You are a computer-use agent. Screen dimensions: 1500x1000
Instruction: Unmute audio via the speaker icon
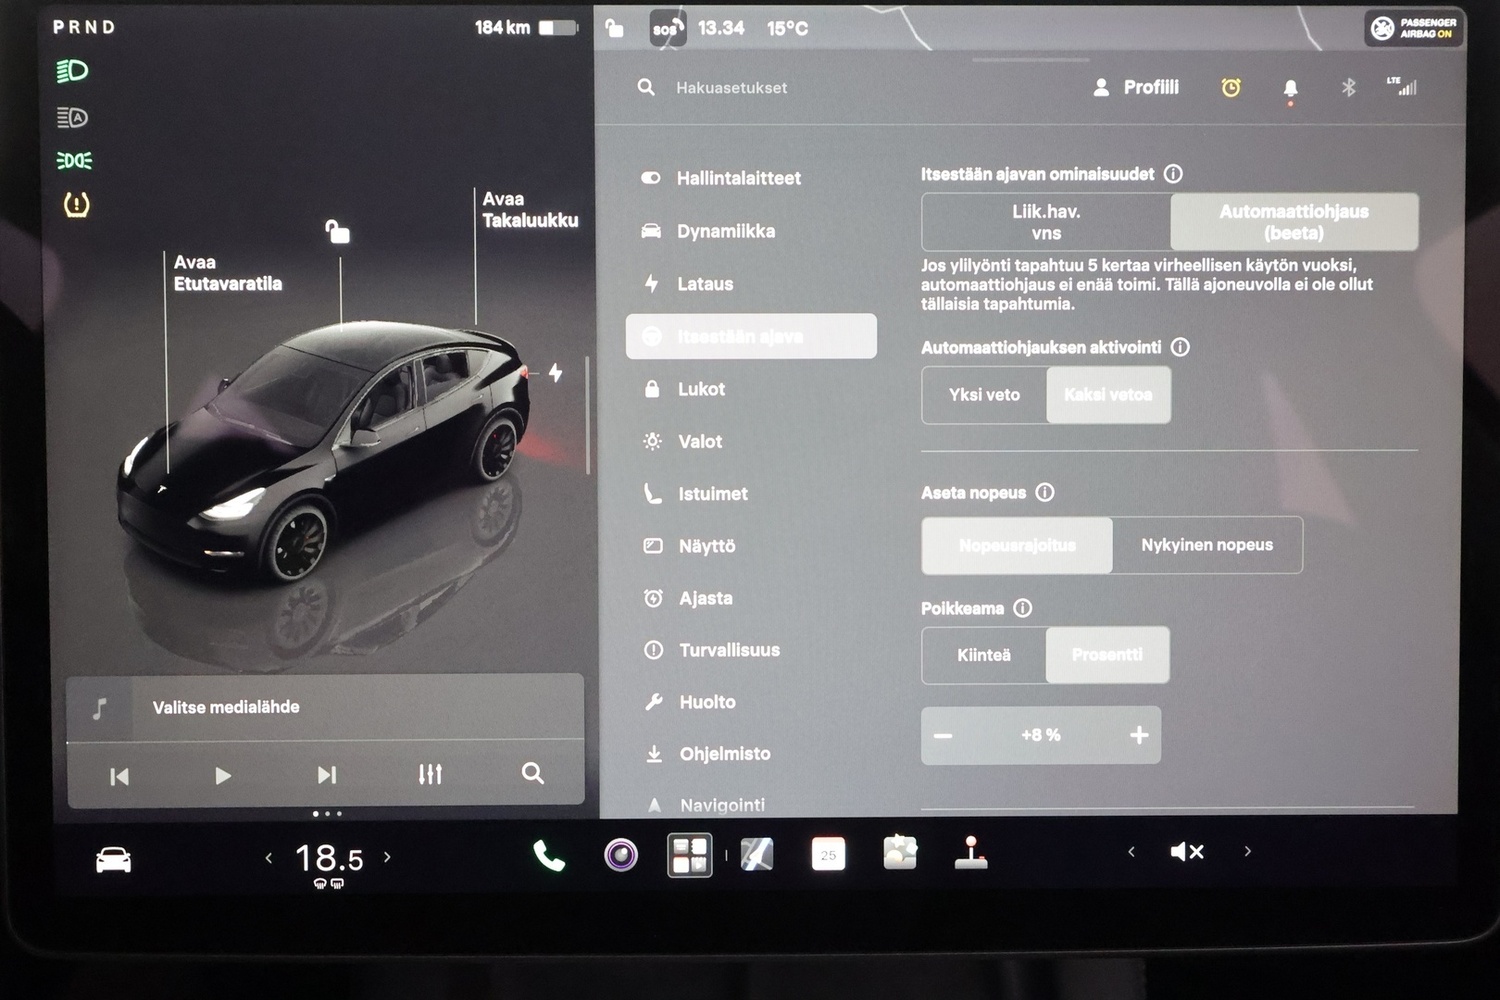(1187, 852)
